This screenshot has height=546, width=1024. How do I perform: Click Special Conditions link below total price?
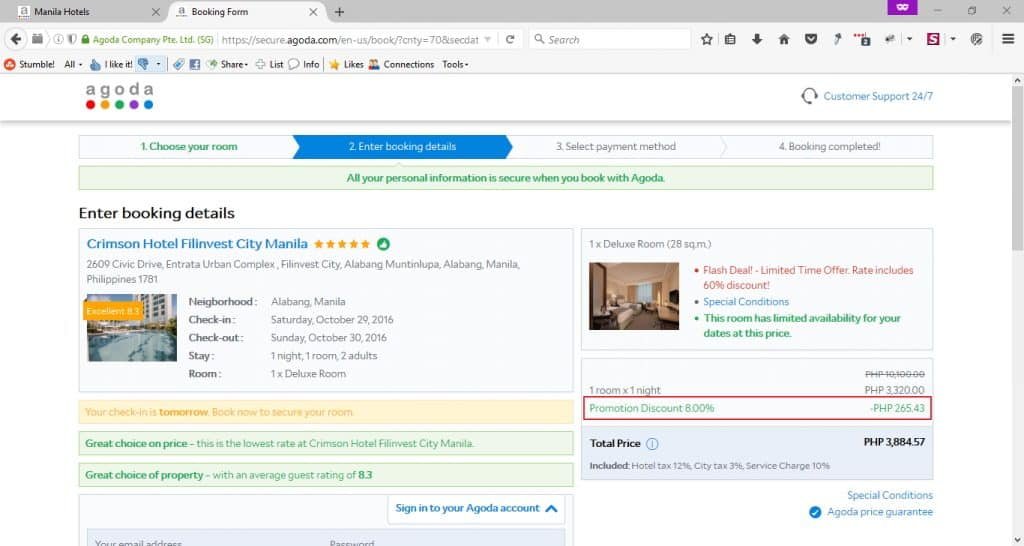tap(889, 495)
